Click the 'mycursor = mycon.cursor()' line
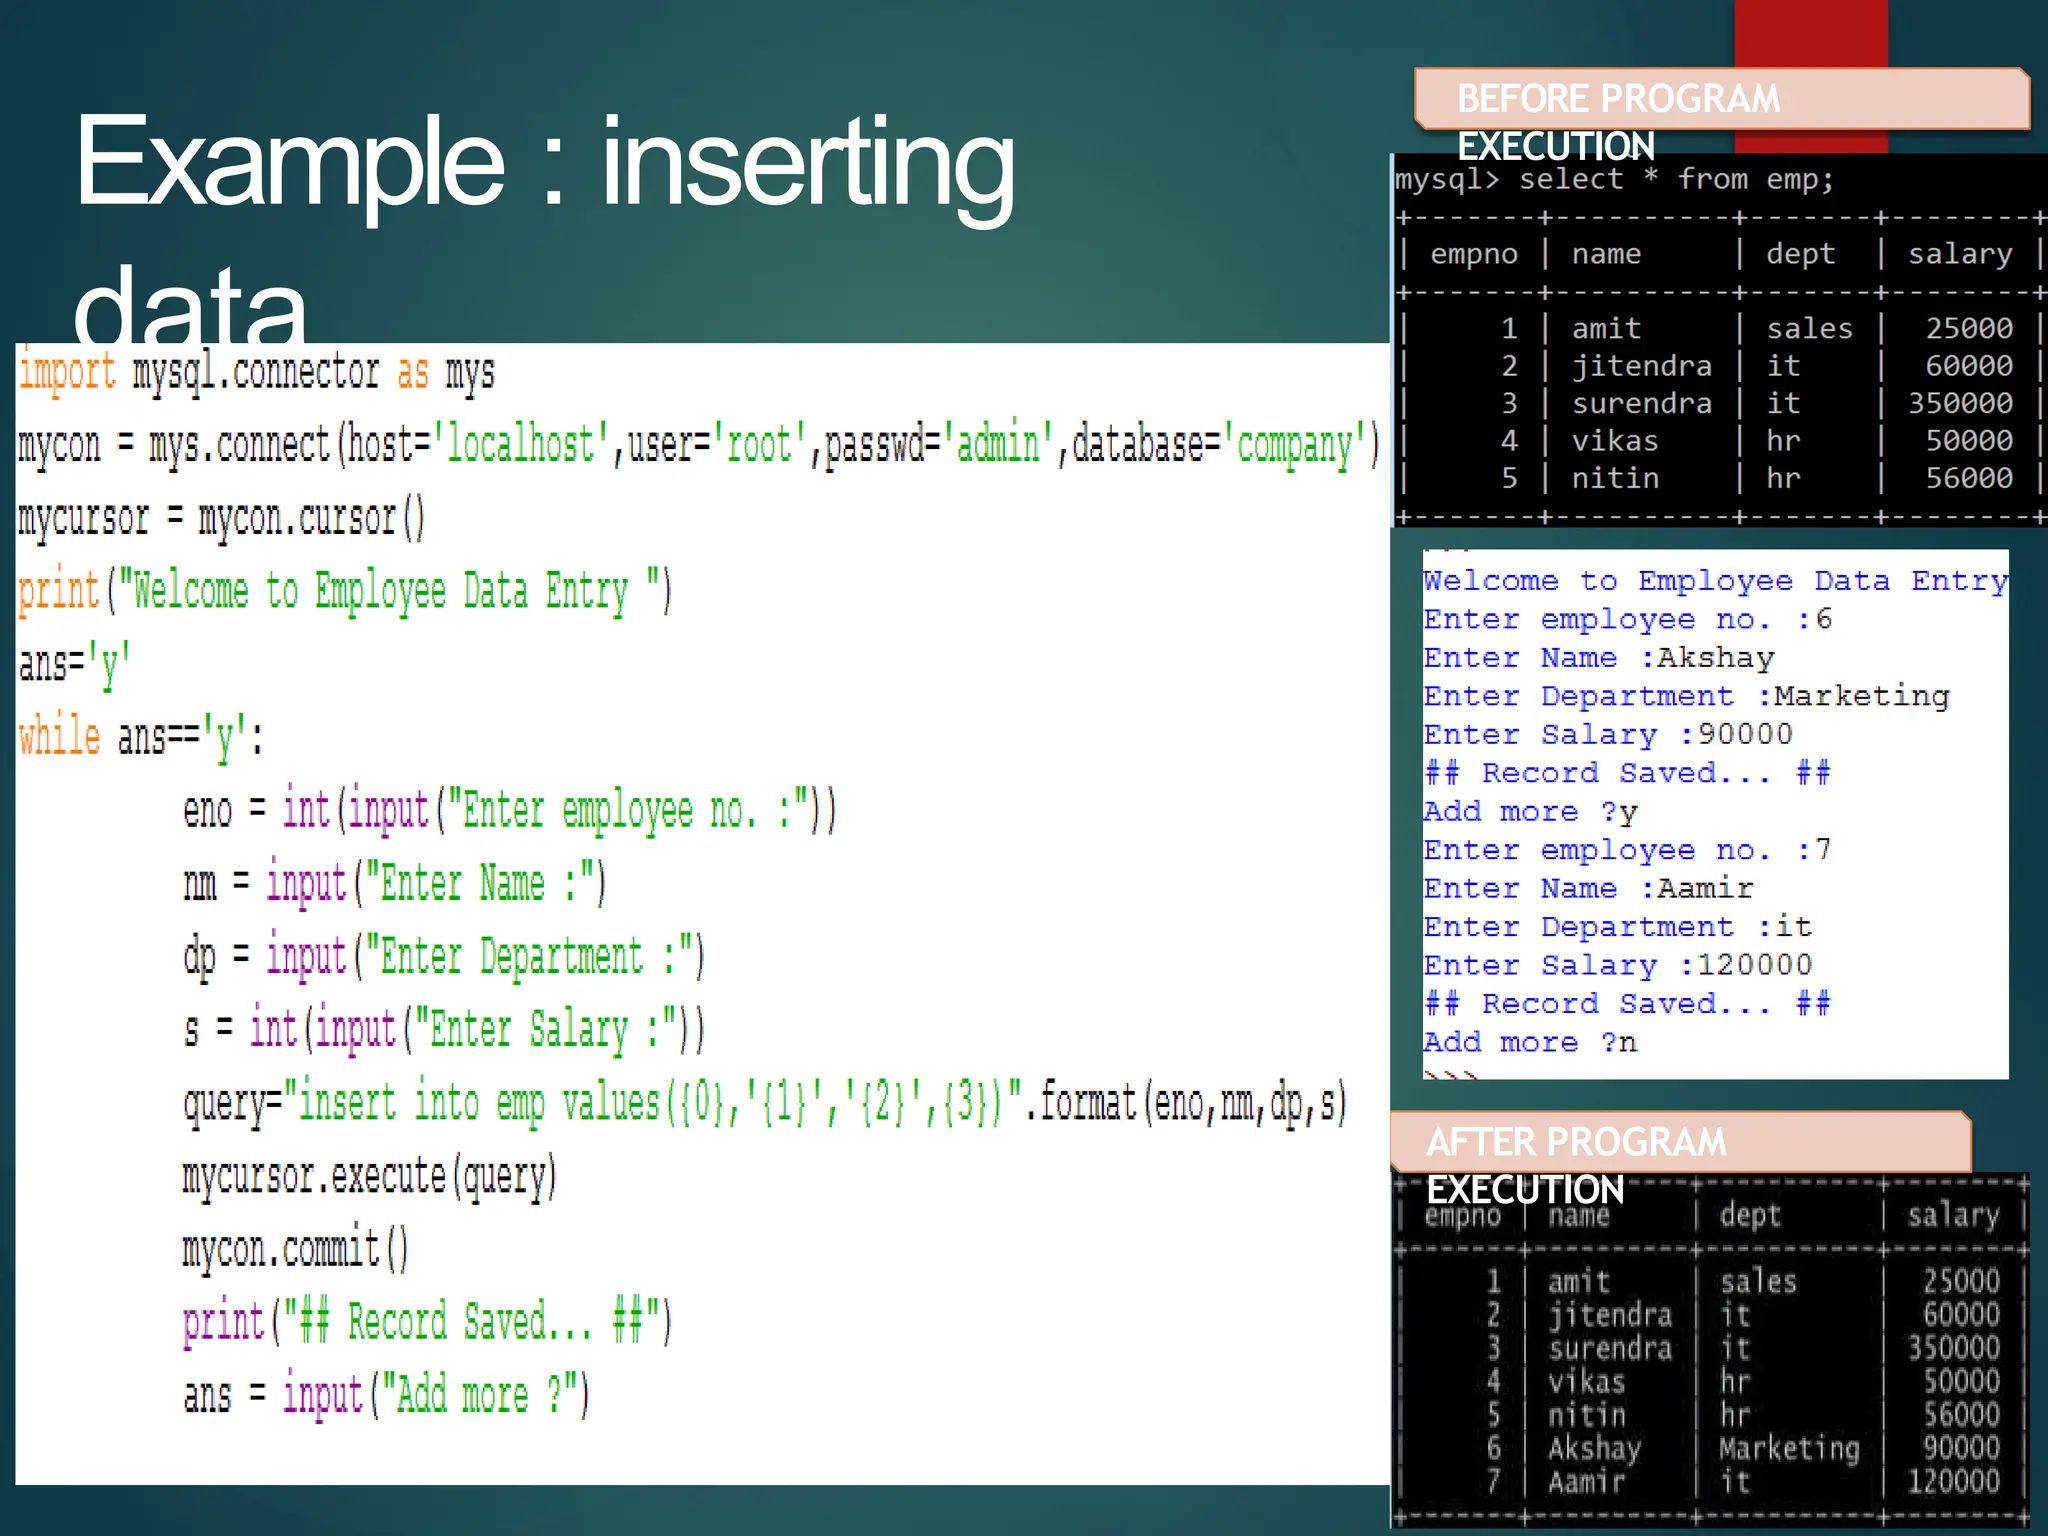Viewport: 2048px width, 1536px height. pyautogui.click(x=221, y=518)
